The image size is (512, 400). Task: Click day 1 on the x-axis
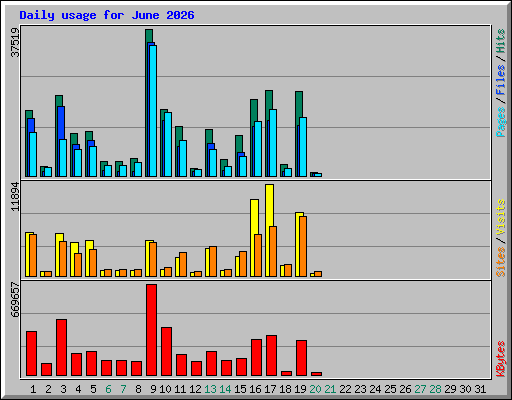click(x=33, y=389)
